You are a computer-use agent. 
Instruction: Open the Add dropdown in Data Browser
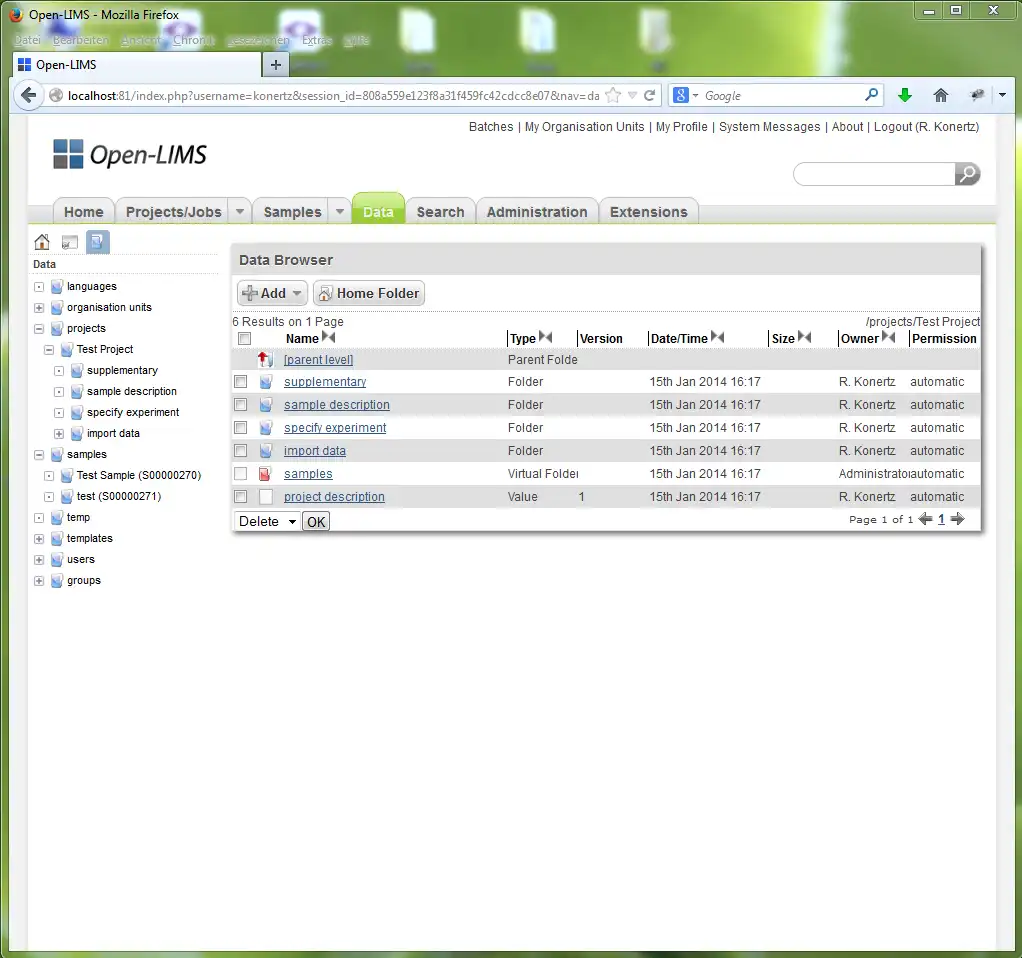pyautogui.click(x=272, y=293)
